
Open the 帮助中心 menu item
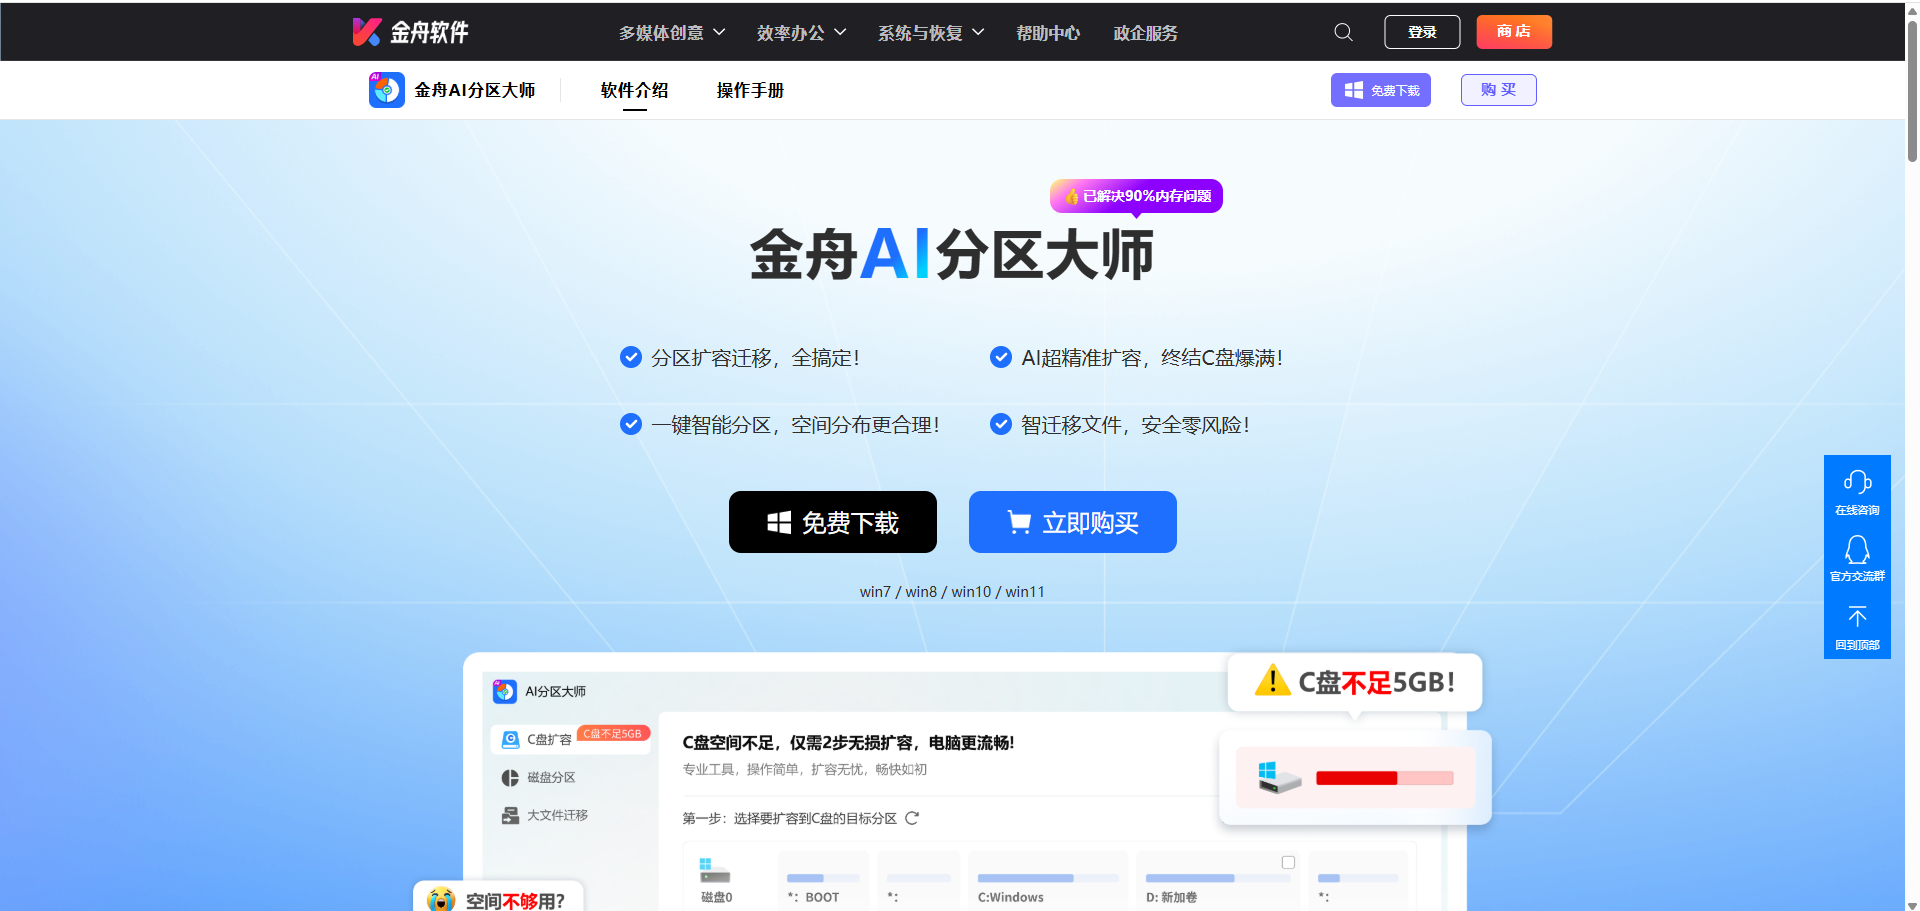[1048, 32]
